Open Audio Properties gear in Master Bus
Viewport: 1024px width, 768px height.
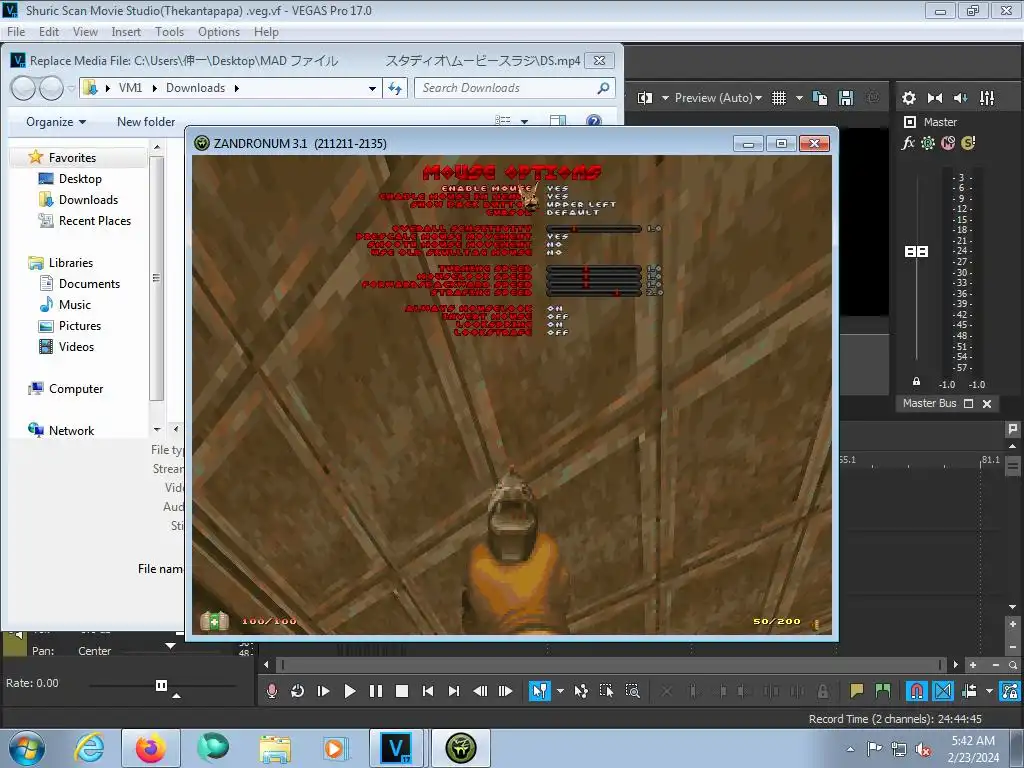pos(908,98)
